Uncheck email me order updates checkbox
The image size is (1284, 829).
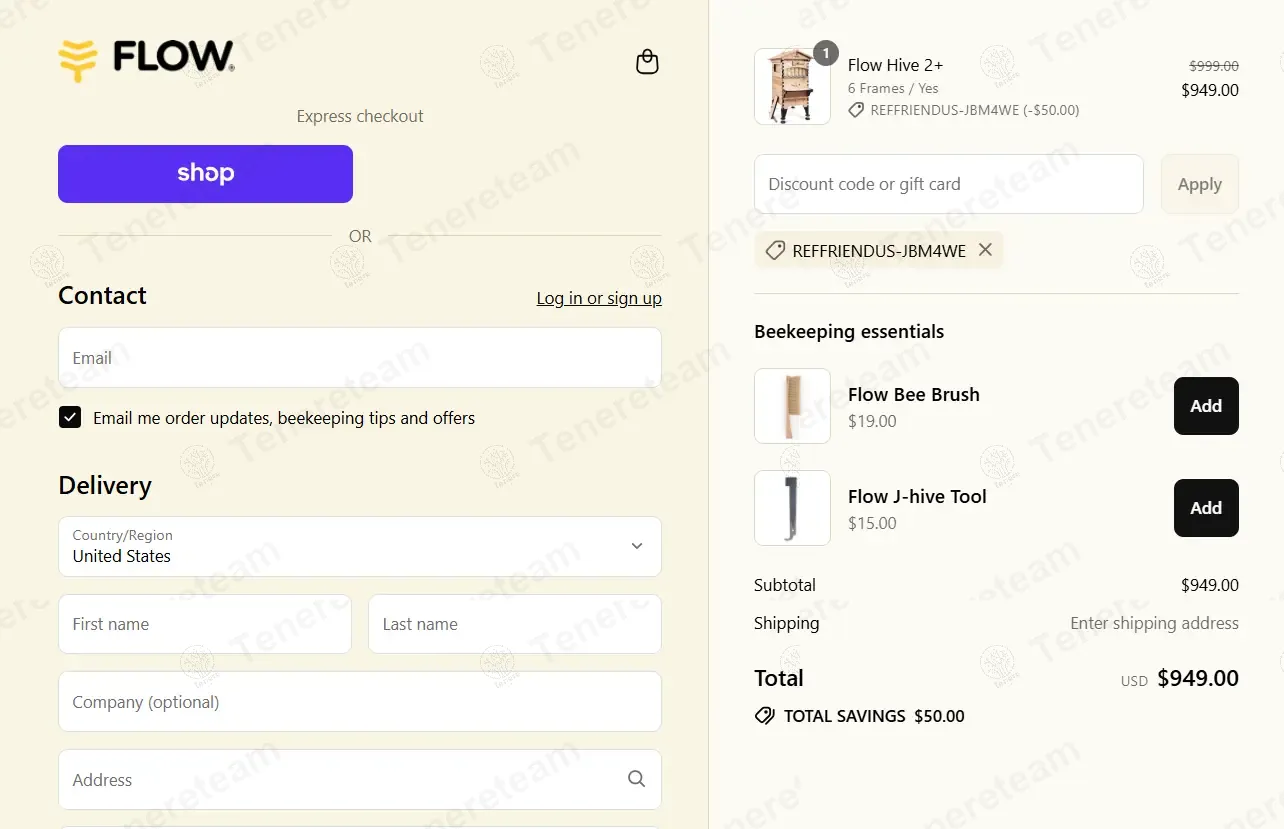coord(70,418)
